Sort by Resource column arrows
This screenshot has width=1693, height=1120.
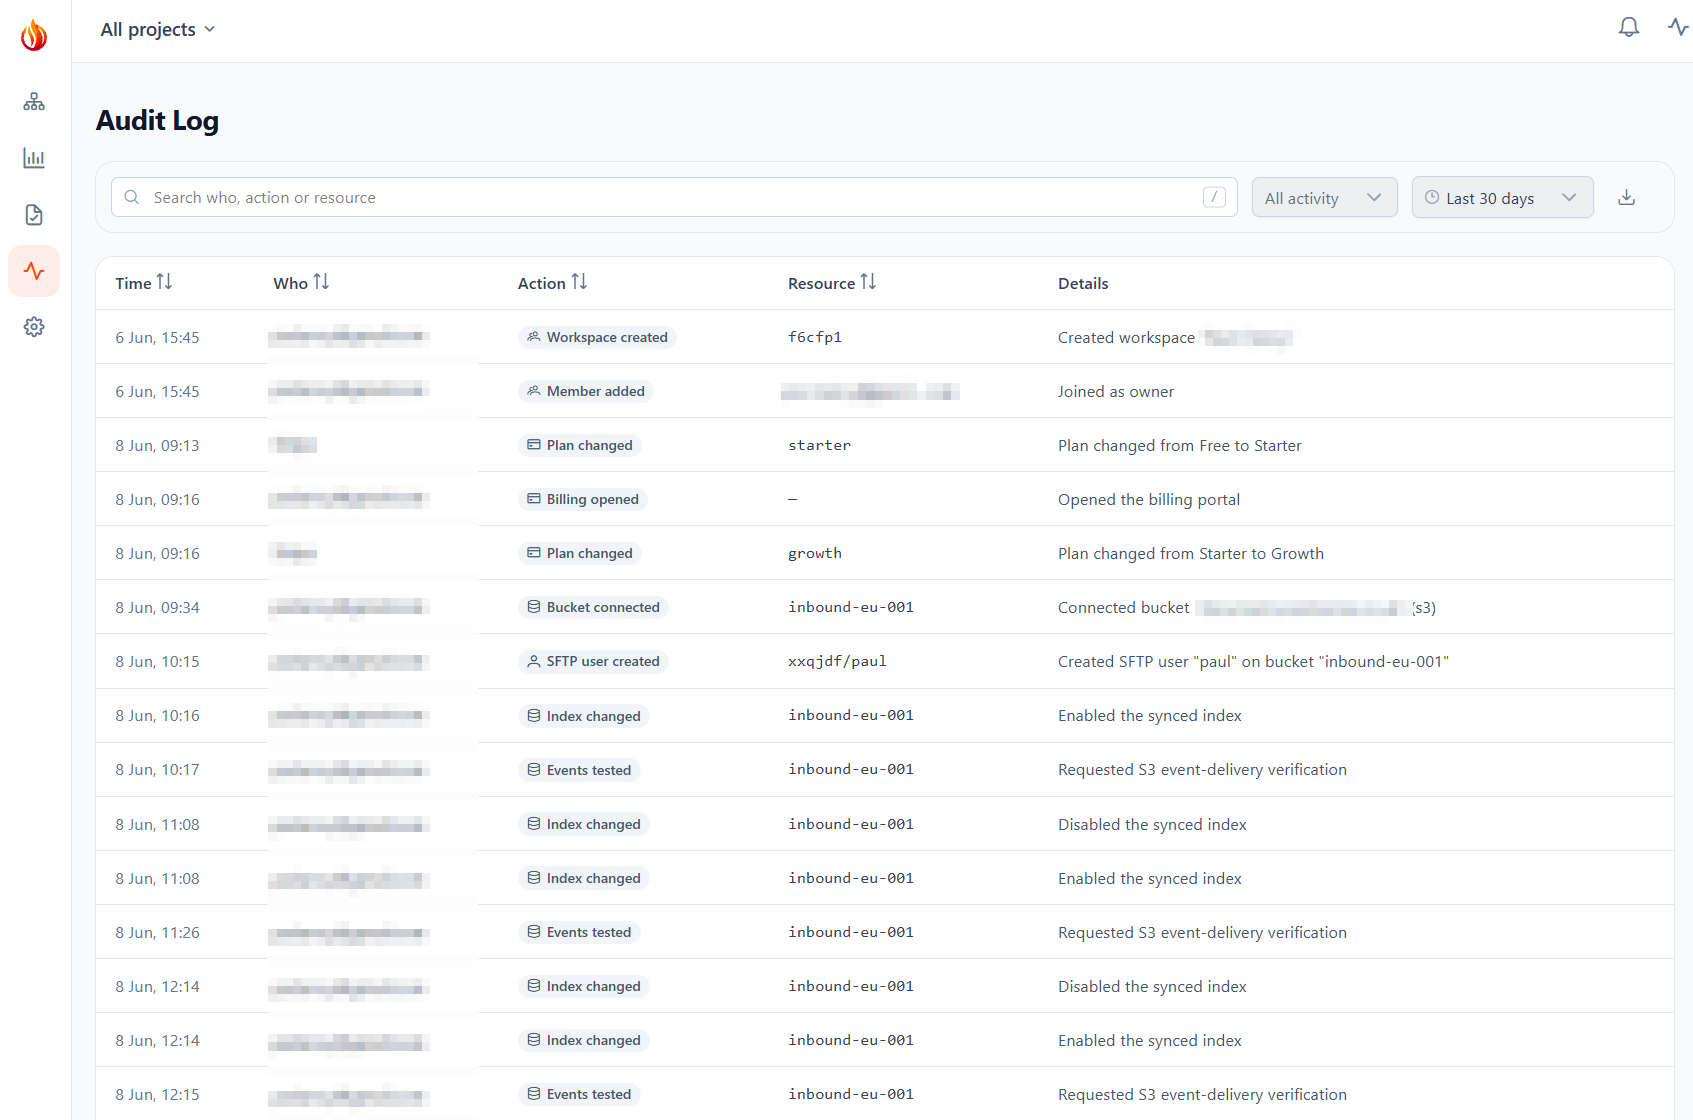[868, 282]
